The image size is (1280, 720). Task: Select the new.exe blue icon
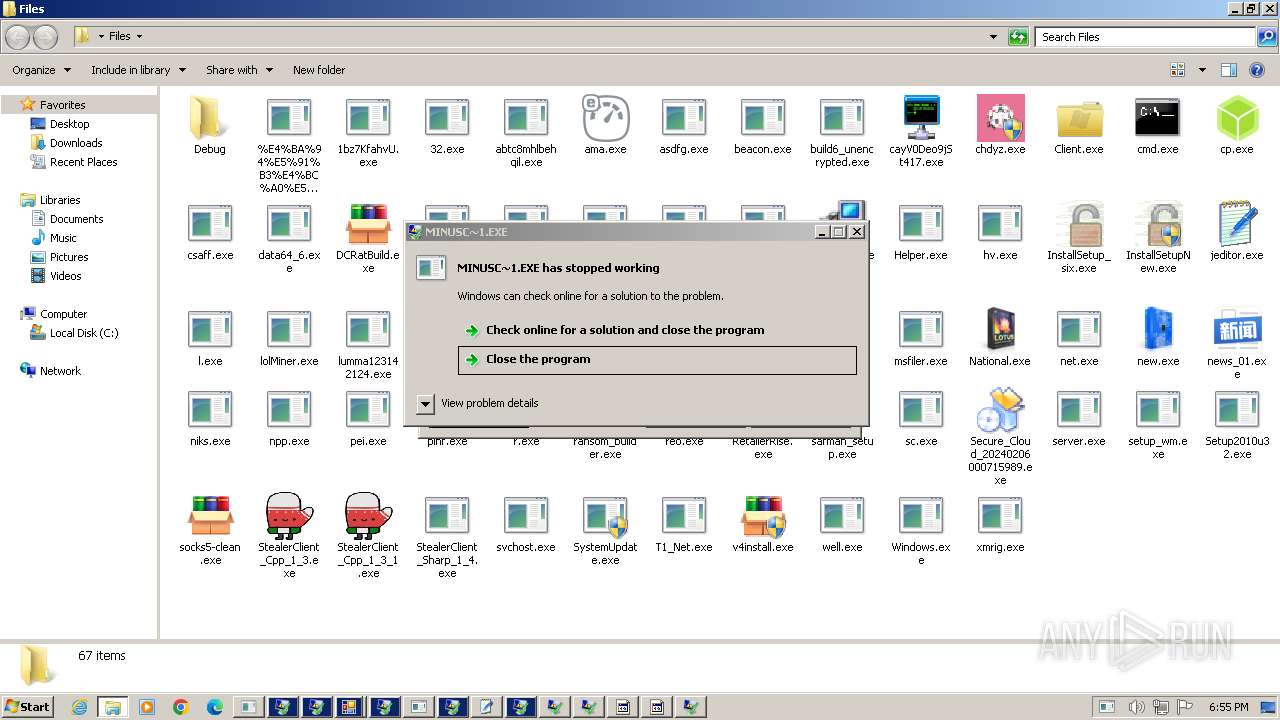click(1158, 330)
